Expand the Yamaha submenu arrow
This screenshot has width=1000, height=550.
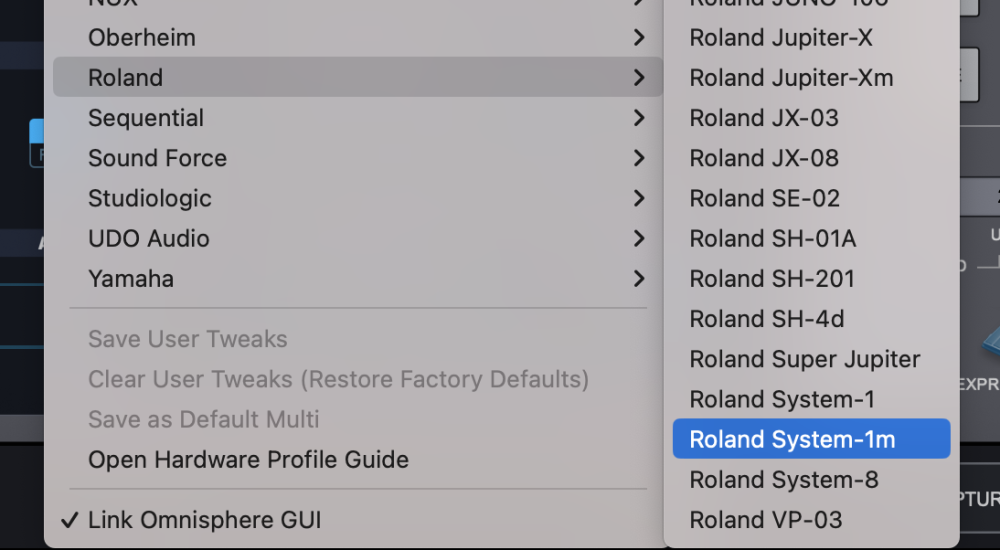click(x=638, y=279)
